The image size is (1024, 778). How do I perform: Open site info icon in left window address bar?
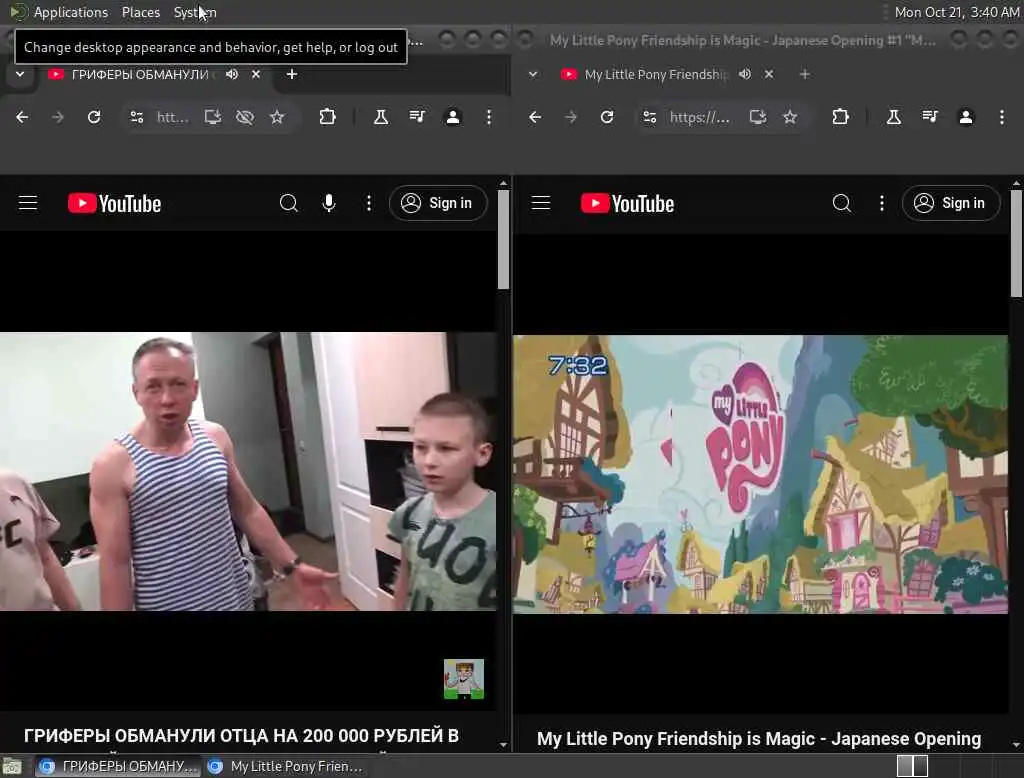click(136, 117)
